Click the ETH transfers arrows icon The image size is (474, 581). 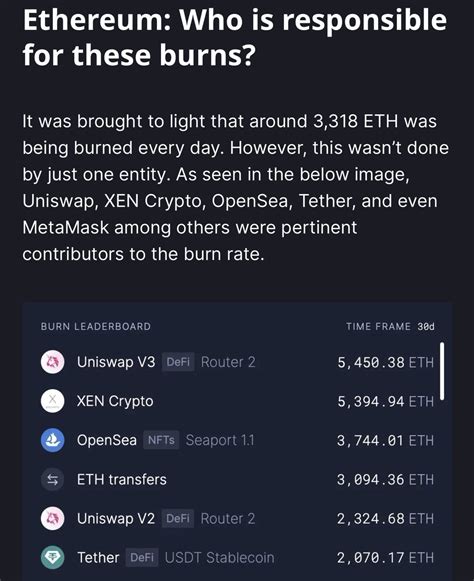click(x=52, y=479)
